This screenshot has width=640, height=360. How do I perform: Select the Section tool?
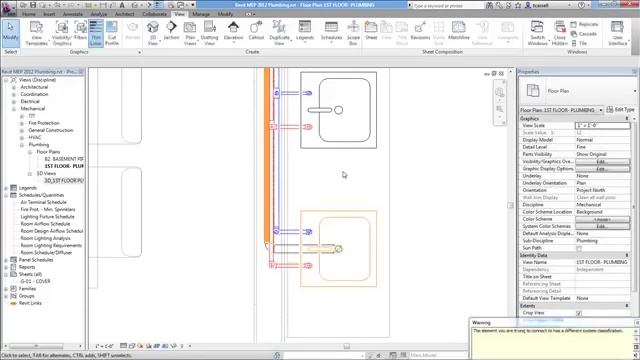click(x=171, y=32)
